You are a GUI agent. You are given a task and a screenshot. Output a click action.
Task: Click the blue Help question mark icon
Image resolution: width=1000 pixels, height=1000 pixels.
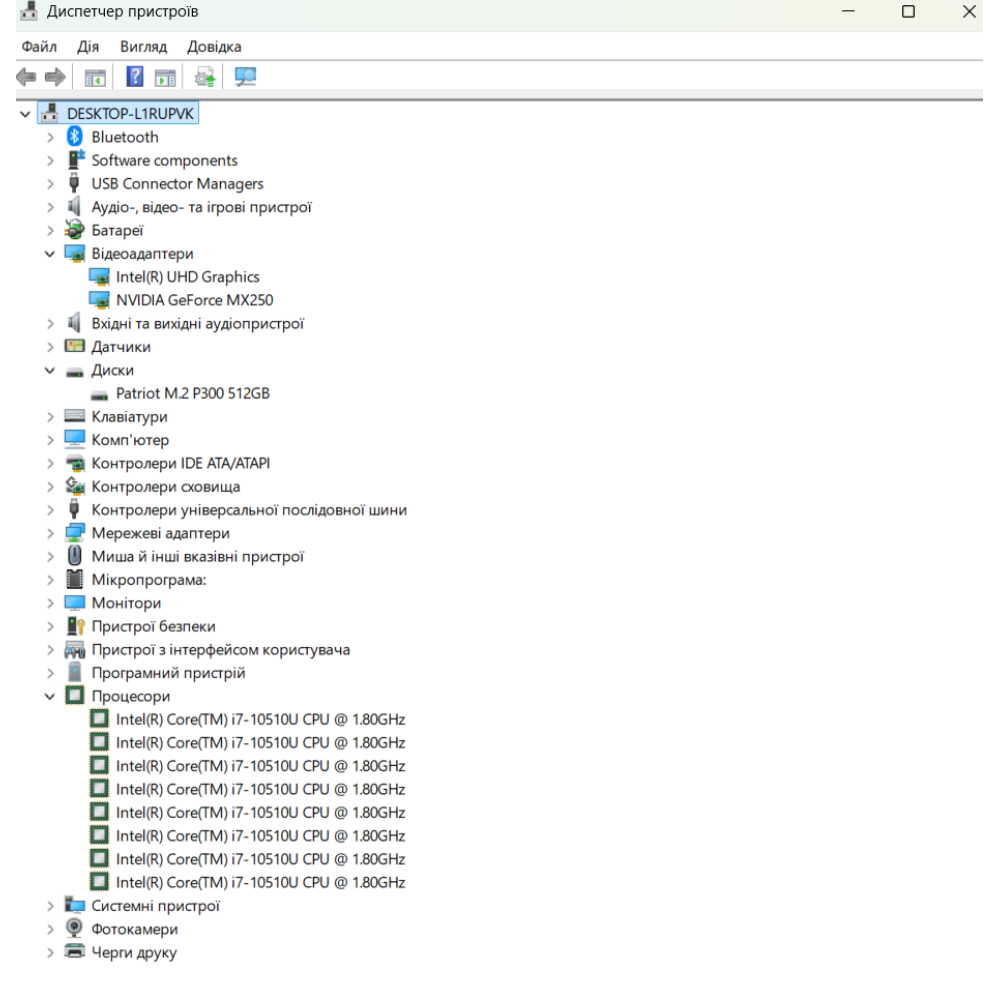[135, 77]
